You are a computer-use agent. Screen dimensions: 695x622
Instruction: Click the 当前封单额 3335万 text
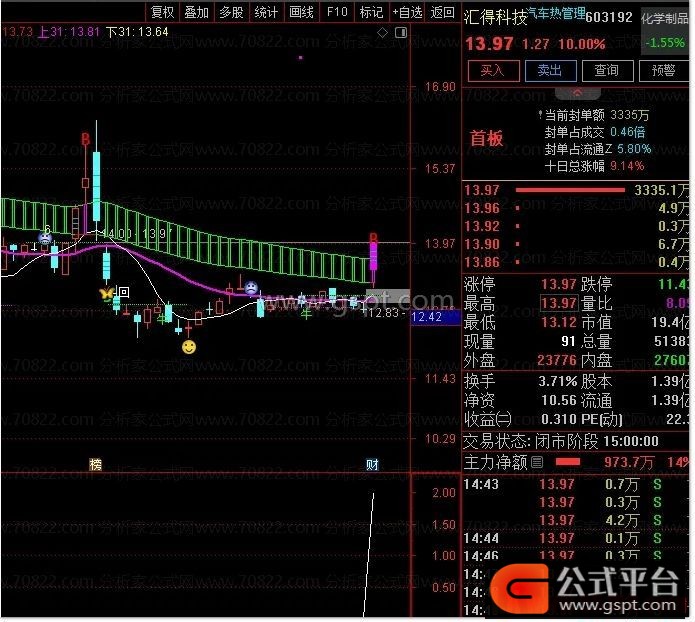pos(597,115)
